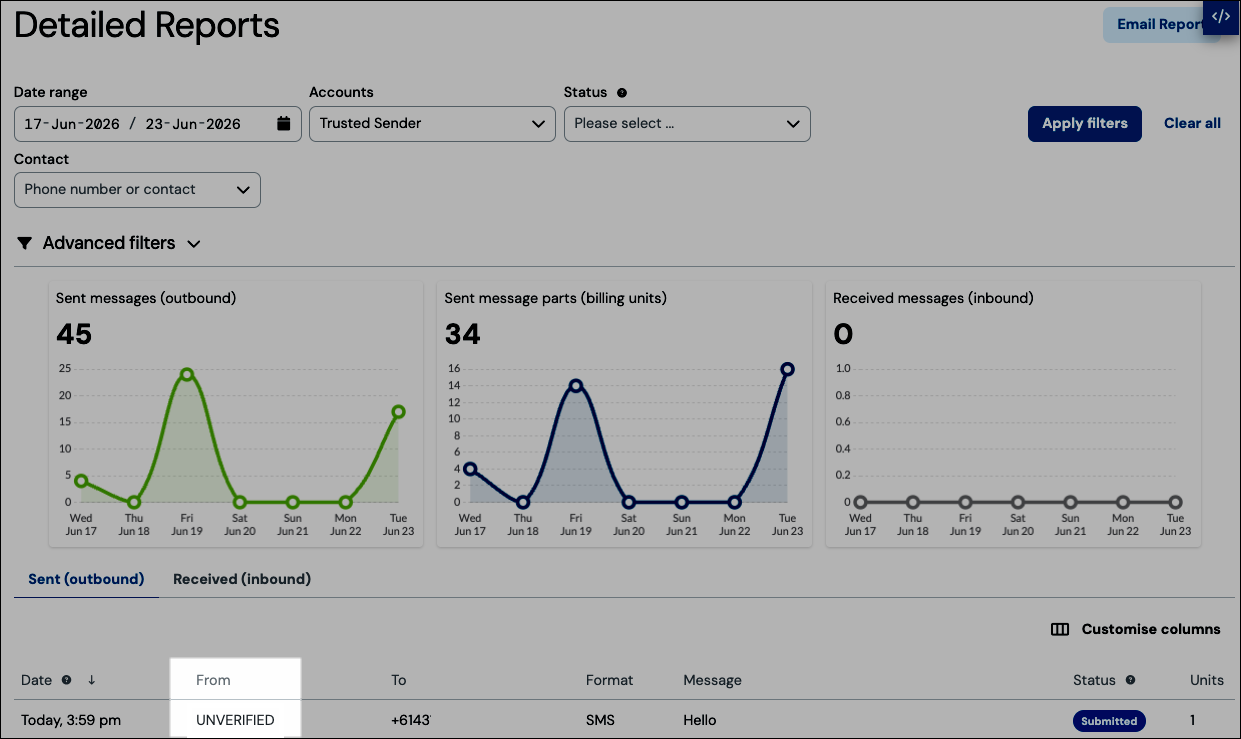The width and height of the screenshot is (1241, 739).
Task: Click the Submitted status badge
Action: click(1109, 721)
